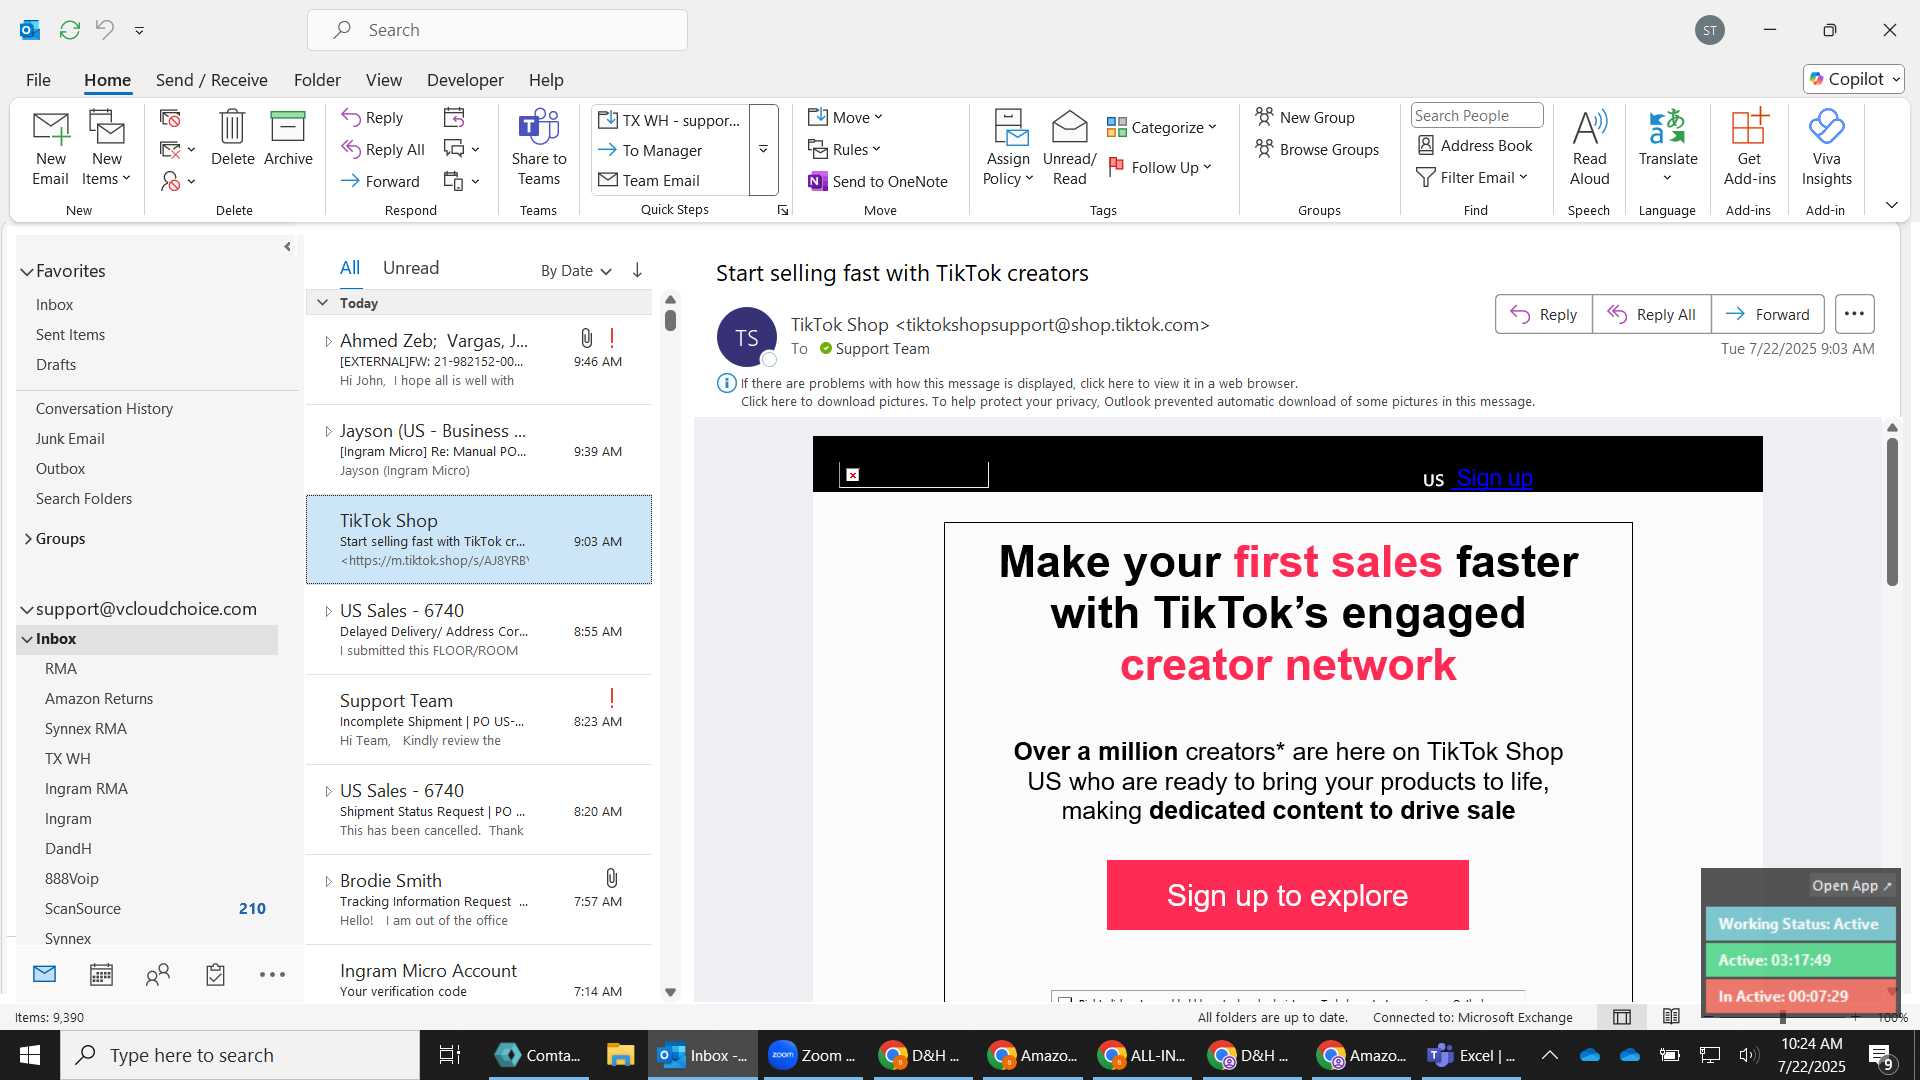This screenshot has height=1080, width=1920.
Task: Switch to Reading view in the status bar
Action: click(x=1671, y=1017)
